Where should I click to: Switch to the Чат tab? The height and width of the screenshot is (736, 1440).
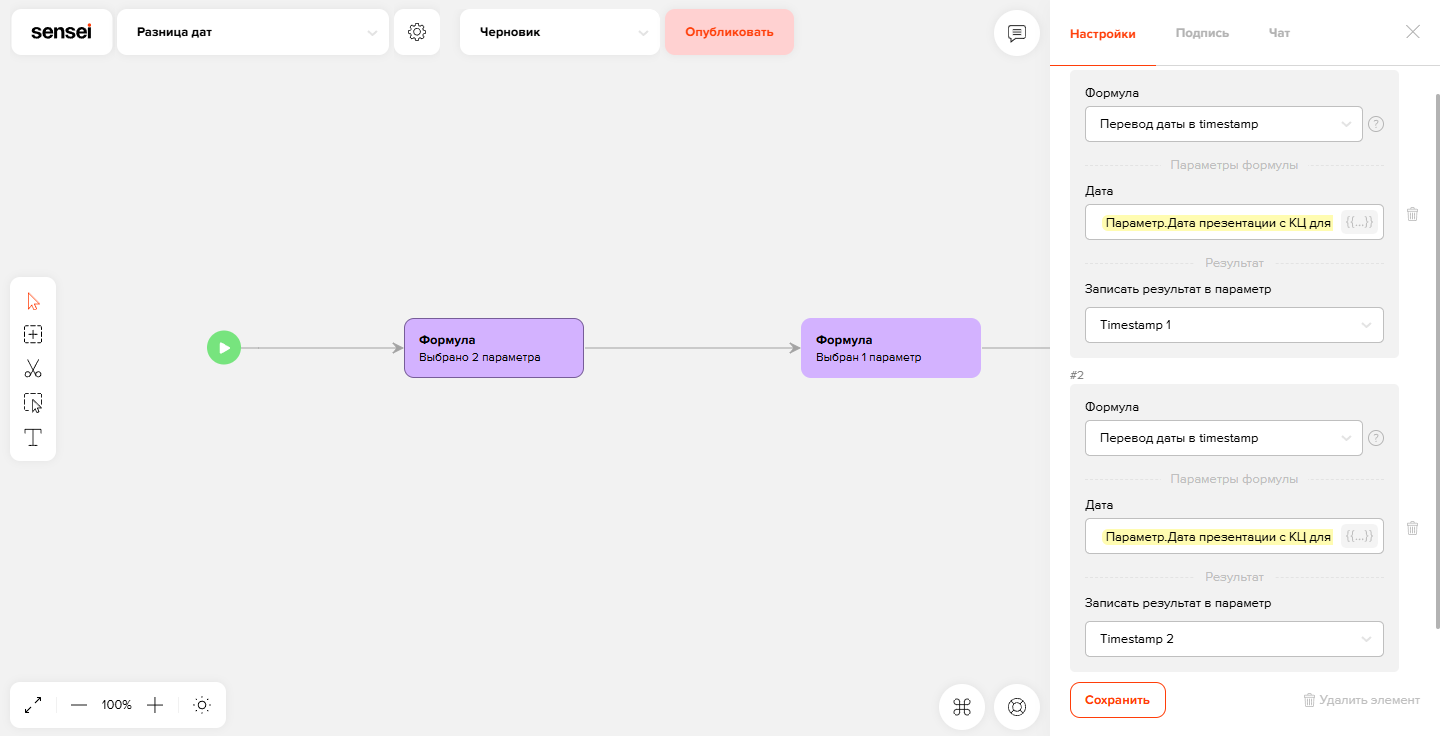(1279, 33)
